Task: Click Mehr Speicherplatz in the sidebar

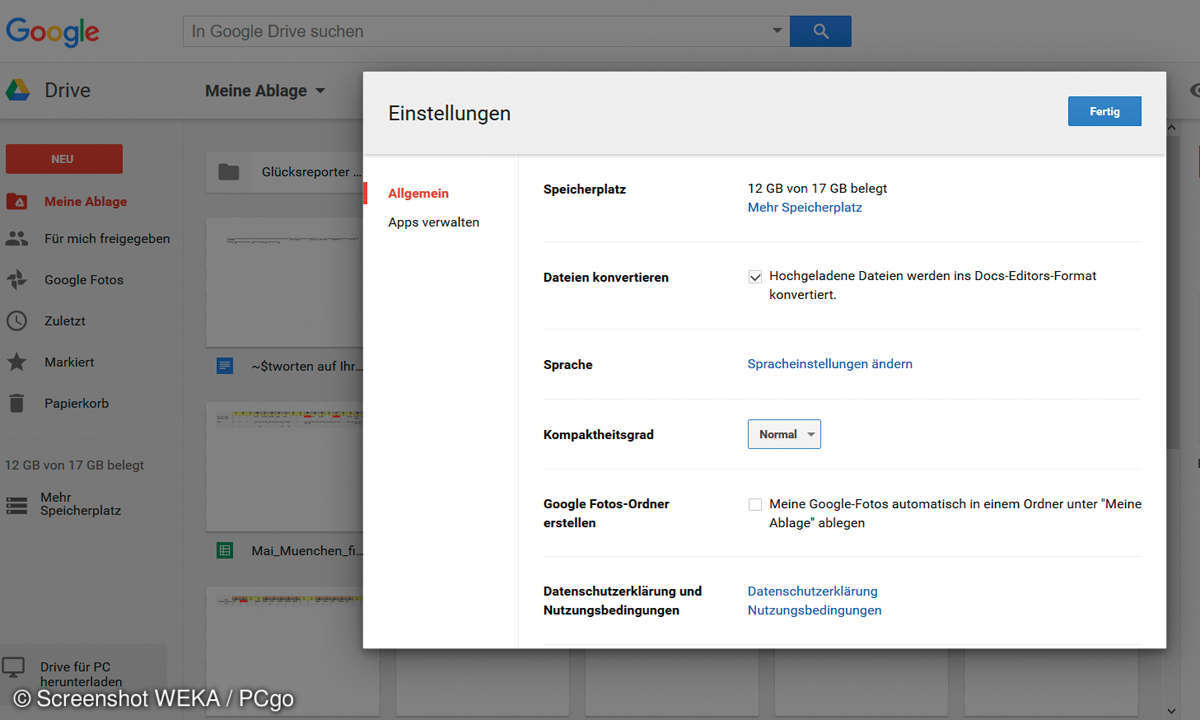Action: click(80, 504)
